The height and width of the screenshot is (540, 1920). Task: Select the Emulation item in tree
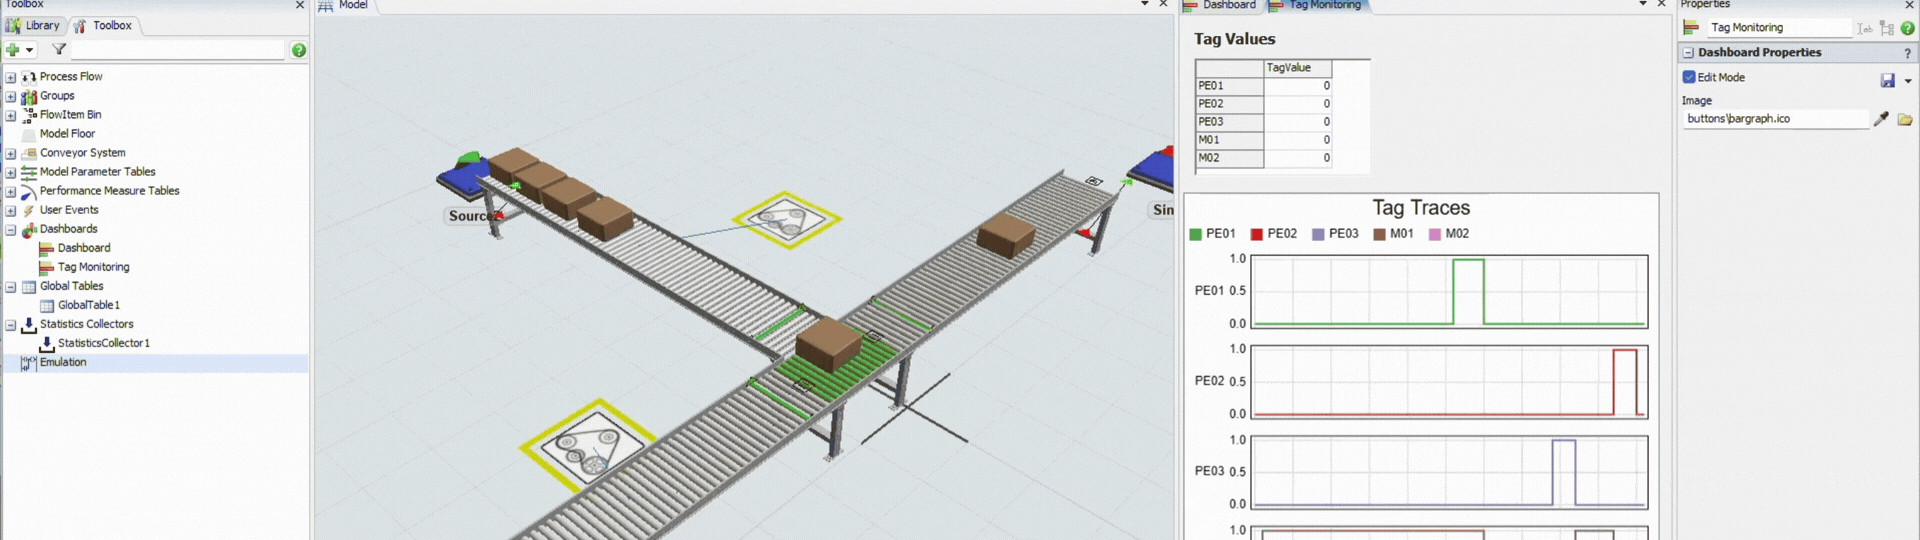click(63, 362)
